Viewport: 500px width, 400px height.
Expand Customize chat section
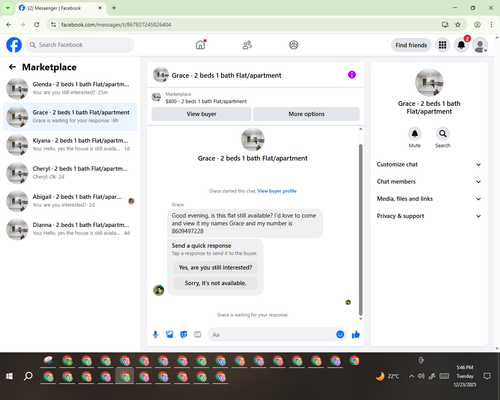pos(429,164)
